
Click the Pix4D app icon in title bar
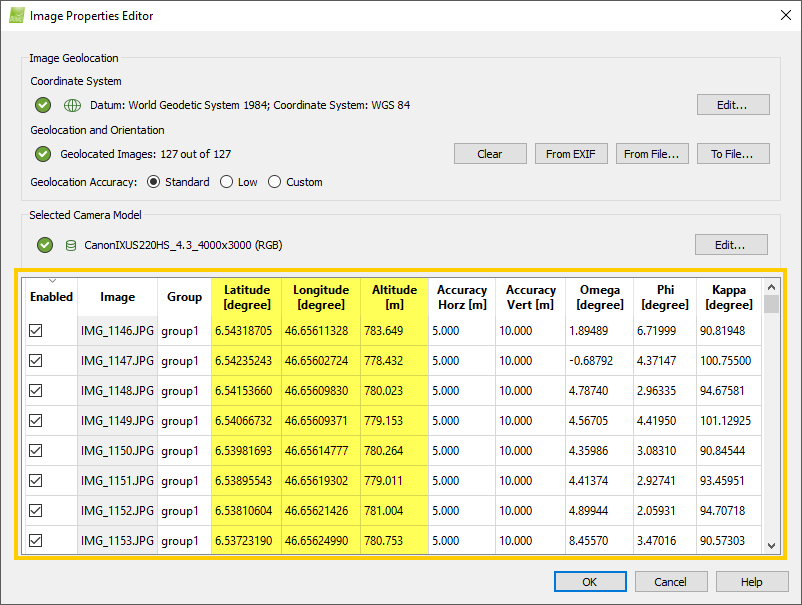point(16,16)
